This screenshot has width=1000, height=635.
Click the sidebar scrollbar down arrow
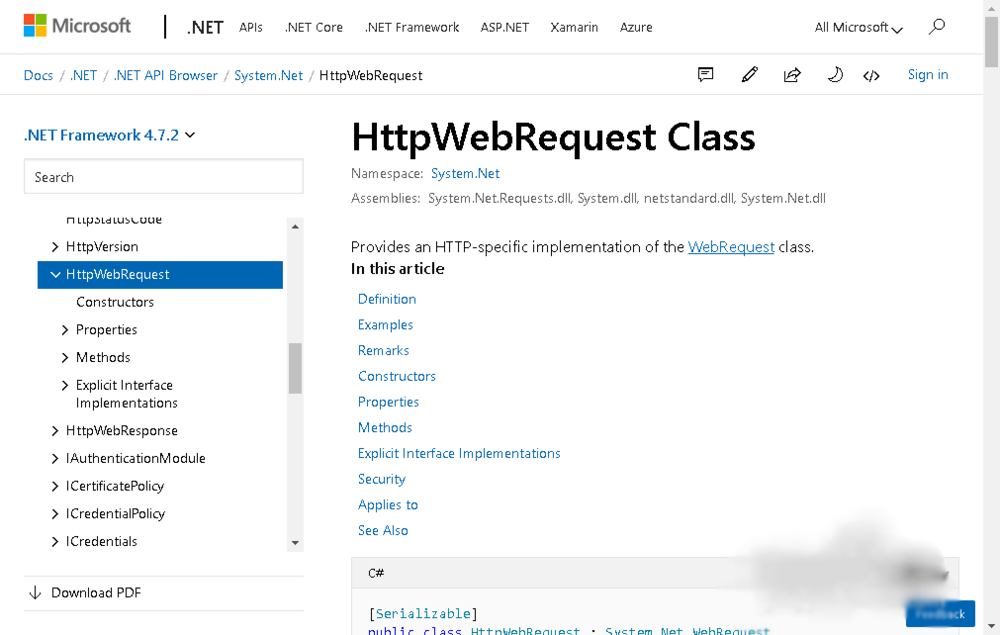coord(295,543)
